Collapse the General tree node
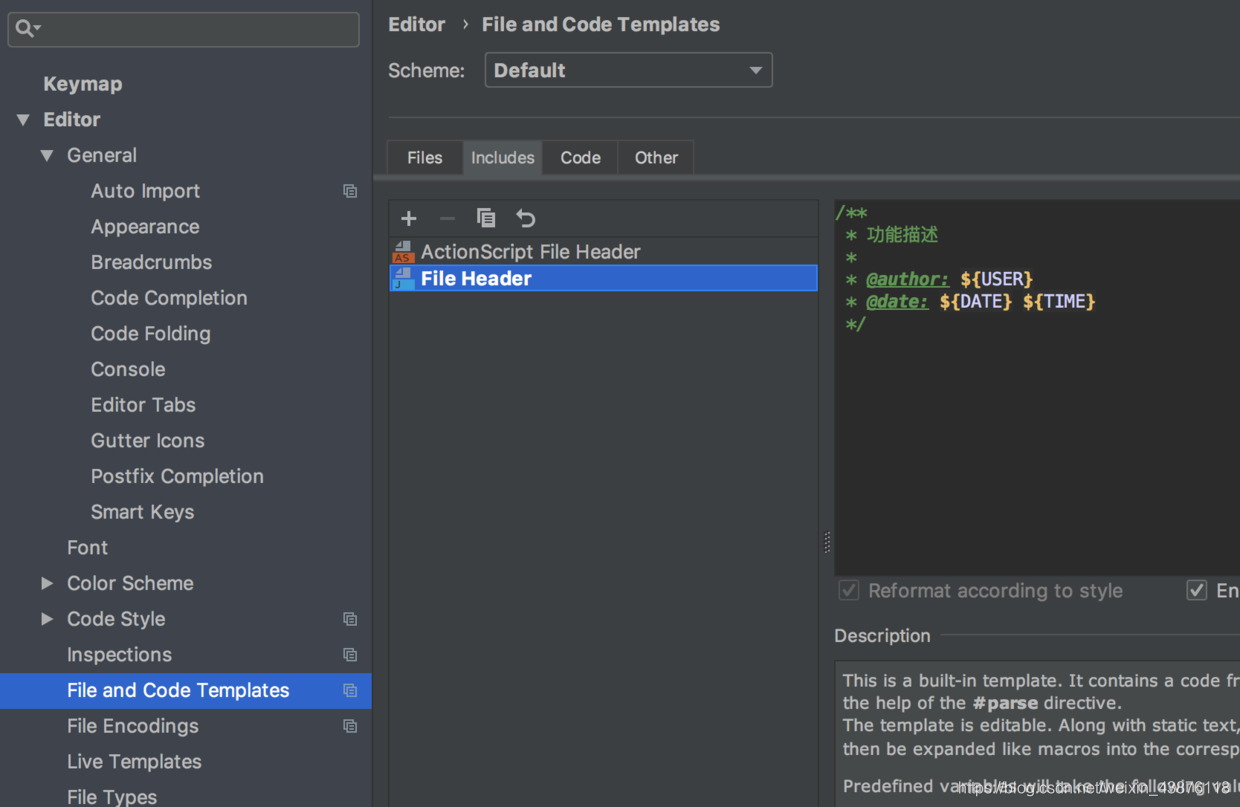Screen dimensions: 1240x807 (x=47, y=156)
